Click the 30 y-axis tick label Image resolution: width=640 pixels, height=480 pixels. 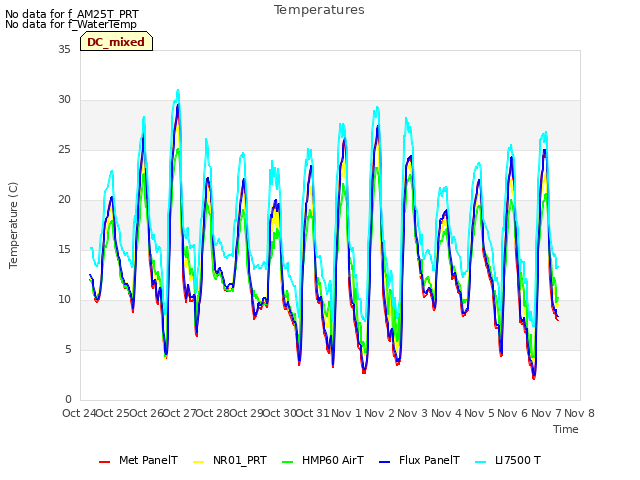tap(64, 100)
